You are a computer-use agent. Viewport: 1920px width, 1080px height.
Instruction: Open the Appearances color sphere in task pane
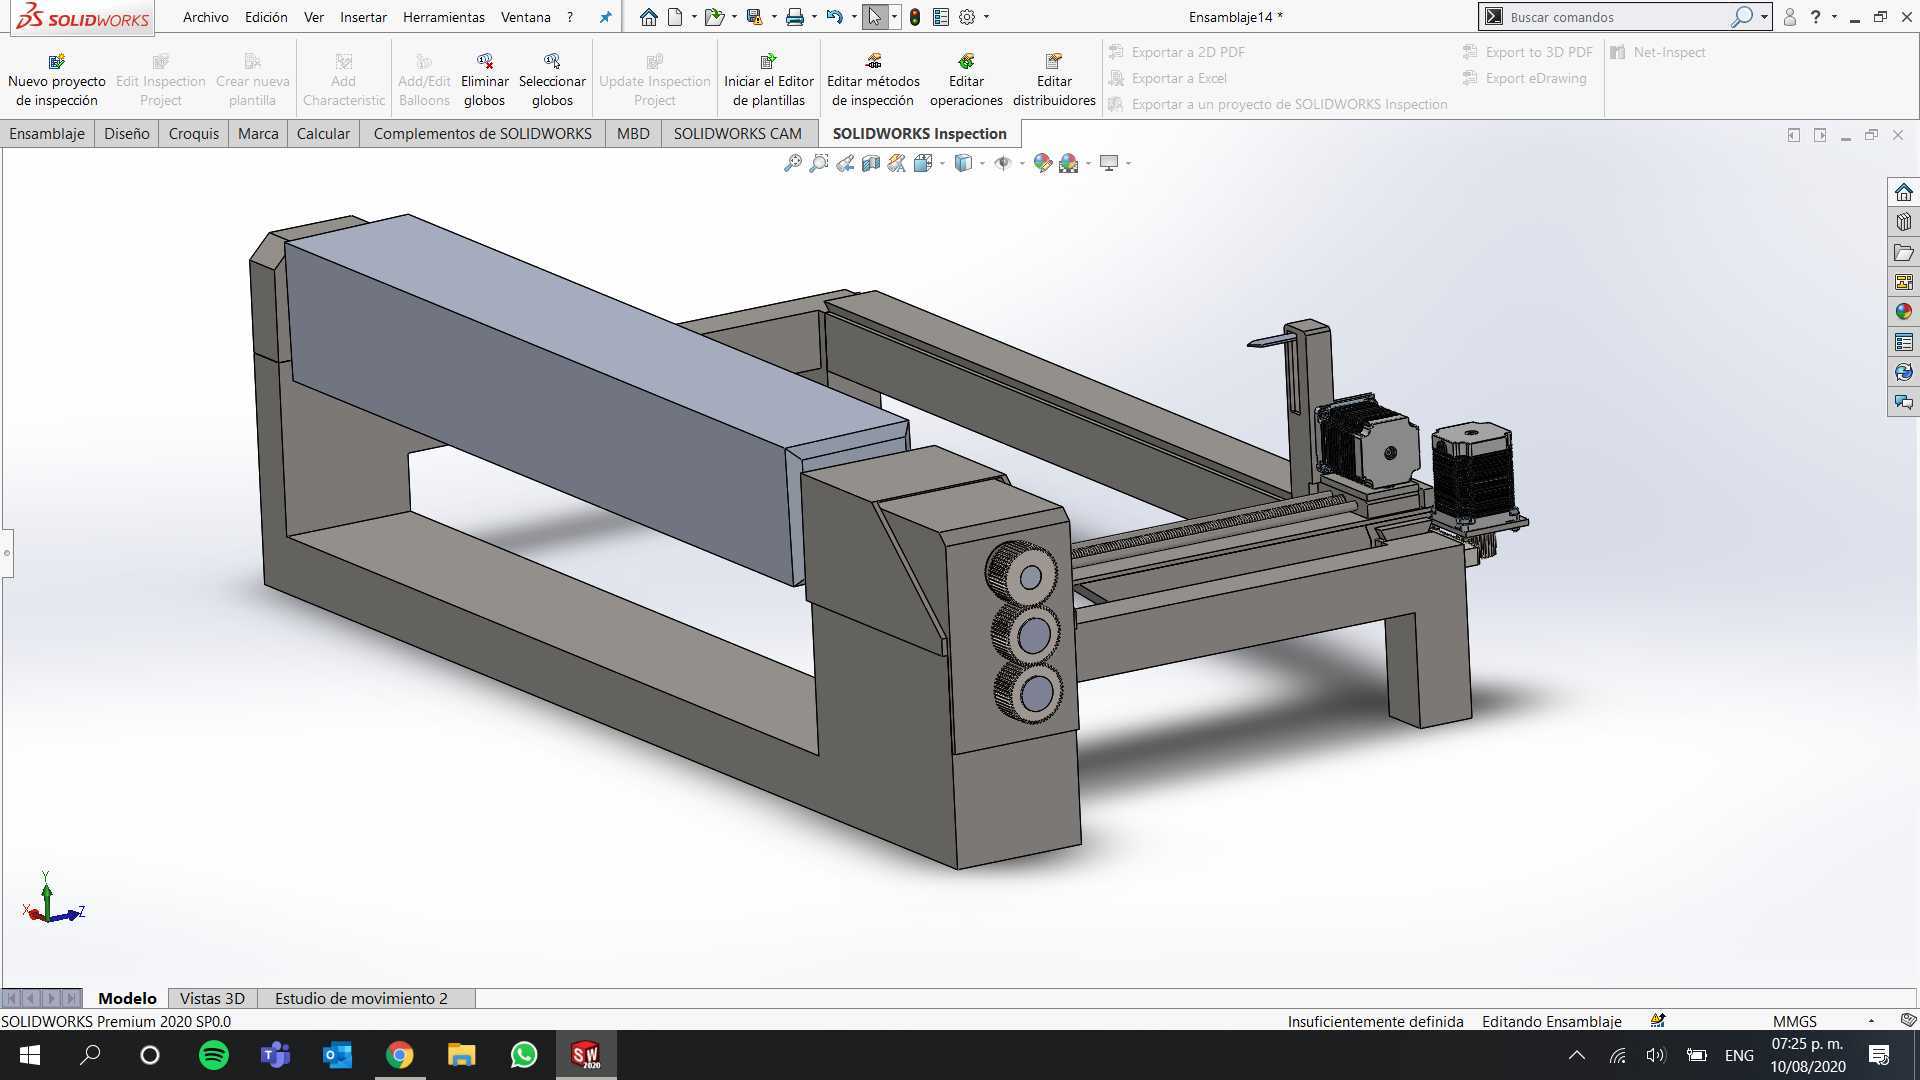[1903, 312]
